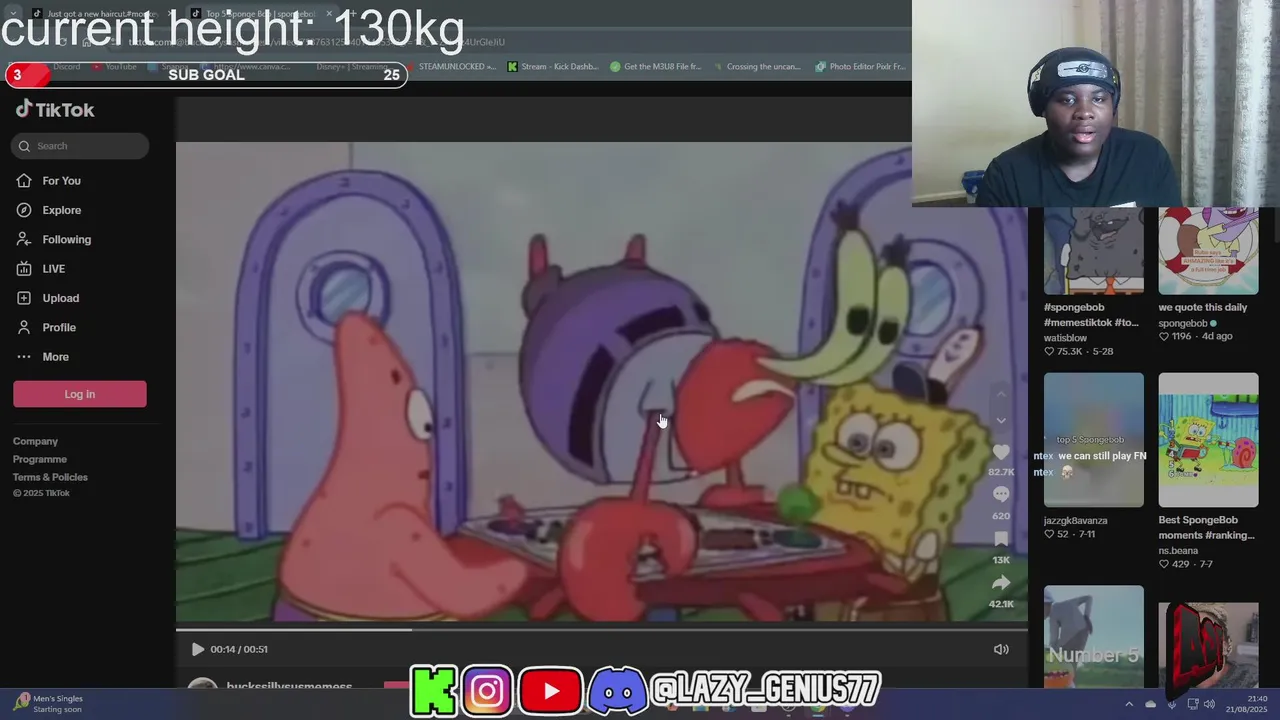Show hidden icons in the system tray

point(1129,704)
